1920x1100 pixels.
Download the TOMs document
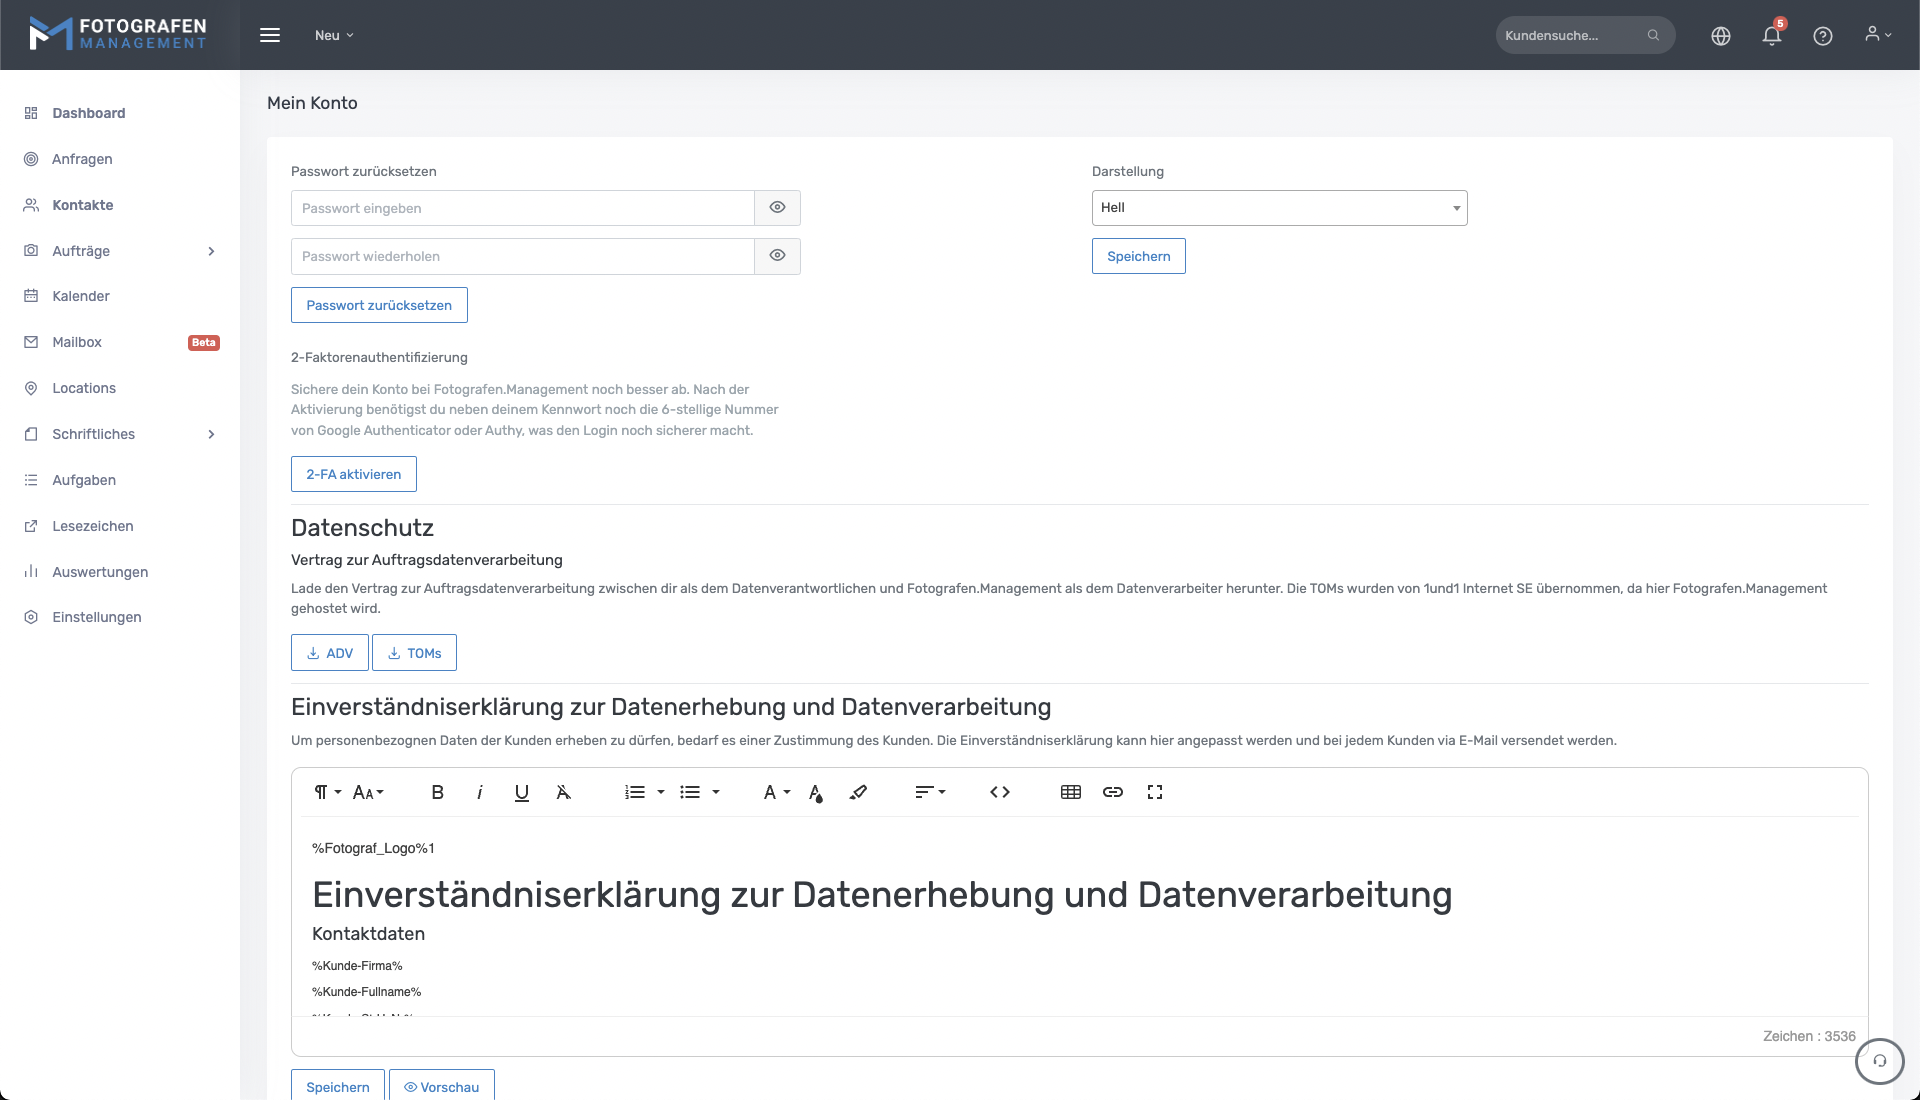(x=414, y=653)
